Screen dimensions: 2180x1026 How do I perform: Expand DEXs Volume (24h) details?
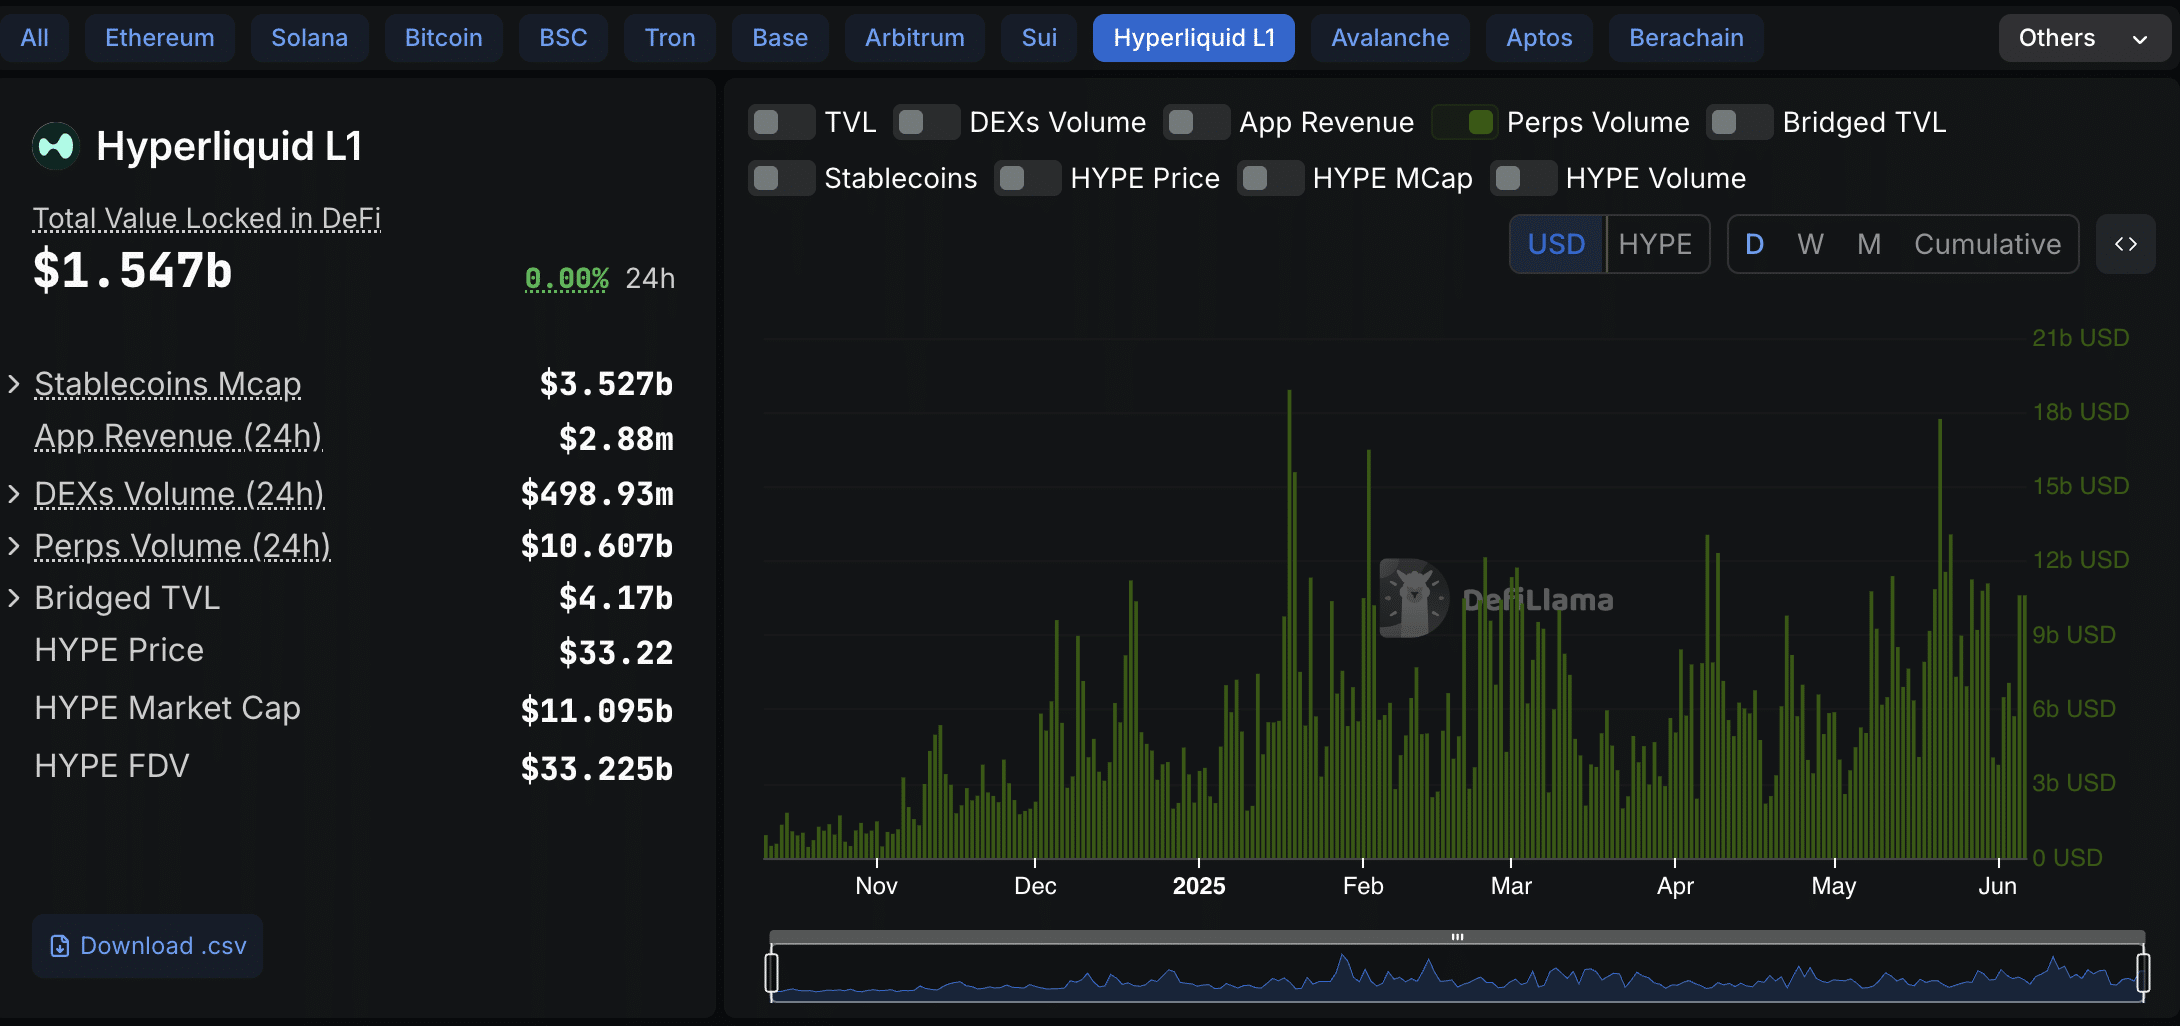(14, 494)
